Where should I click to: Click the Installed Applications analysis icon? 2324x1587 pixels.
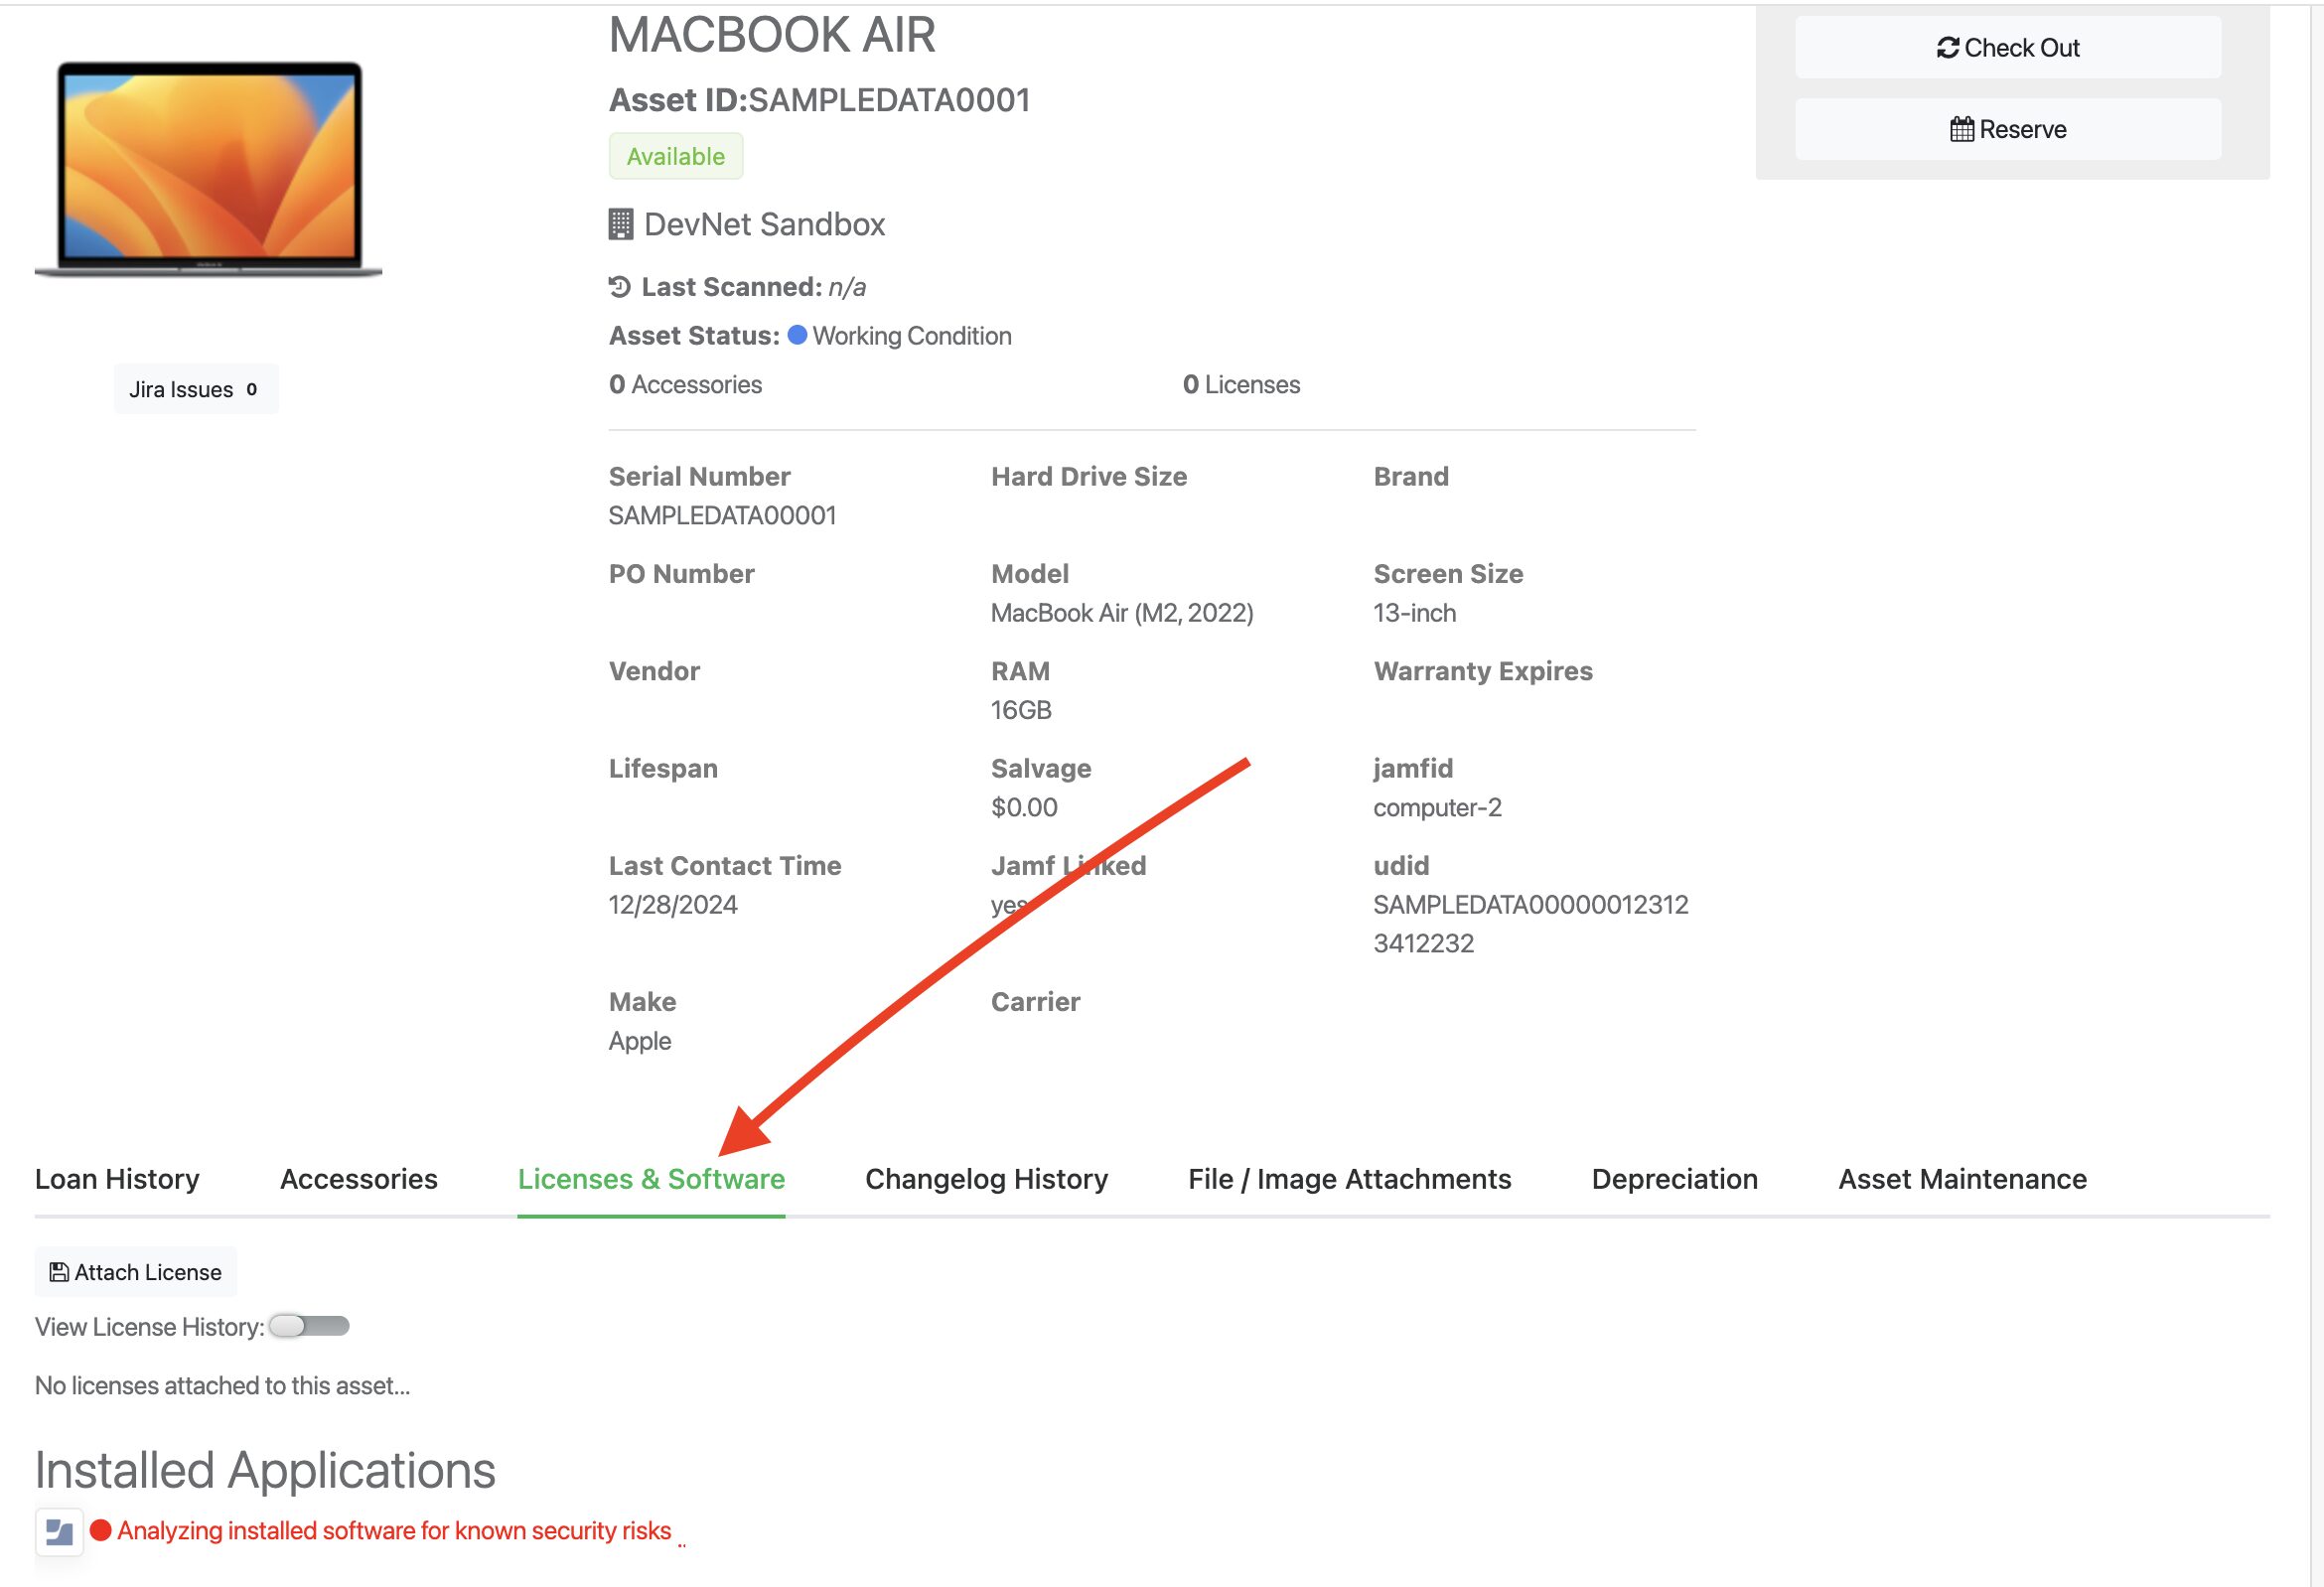(x=59, y=1531)
